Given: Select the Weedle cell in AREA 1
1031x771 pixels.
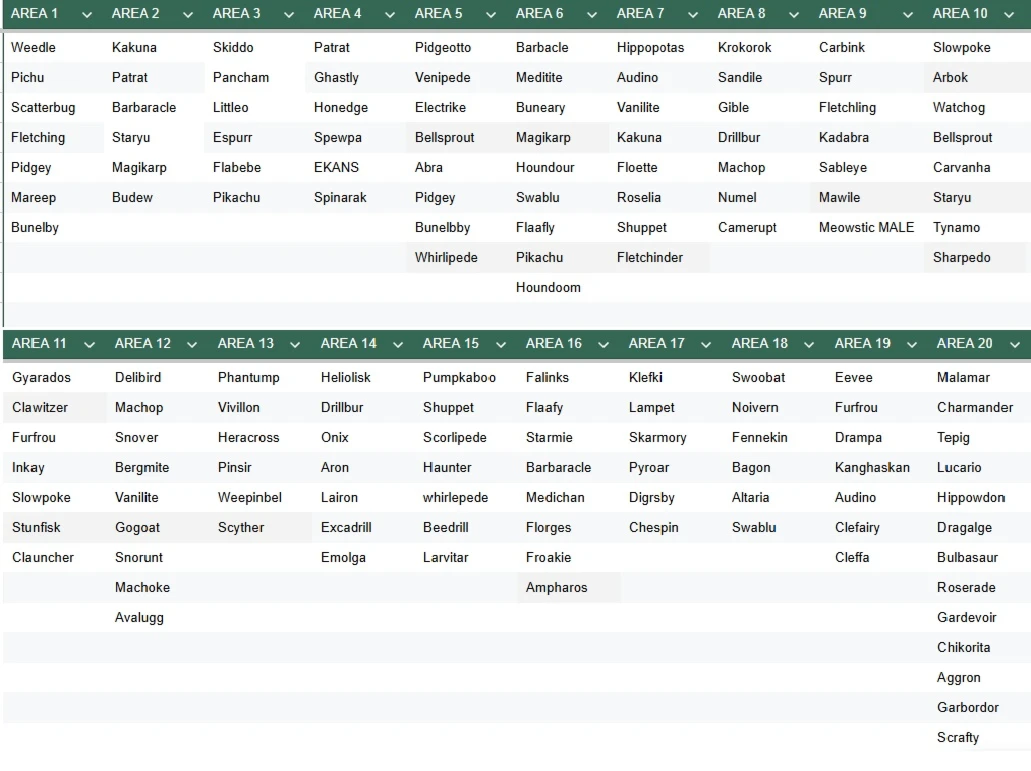Looking at the screenshot, I should [33, 48].
